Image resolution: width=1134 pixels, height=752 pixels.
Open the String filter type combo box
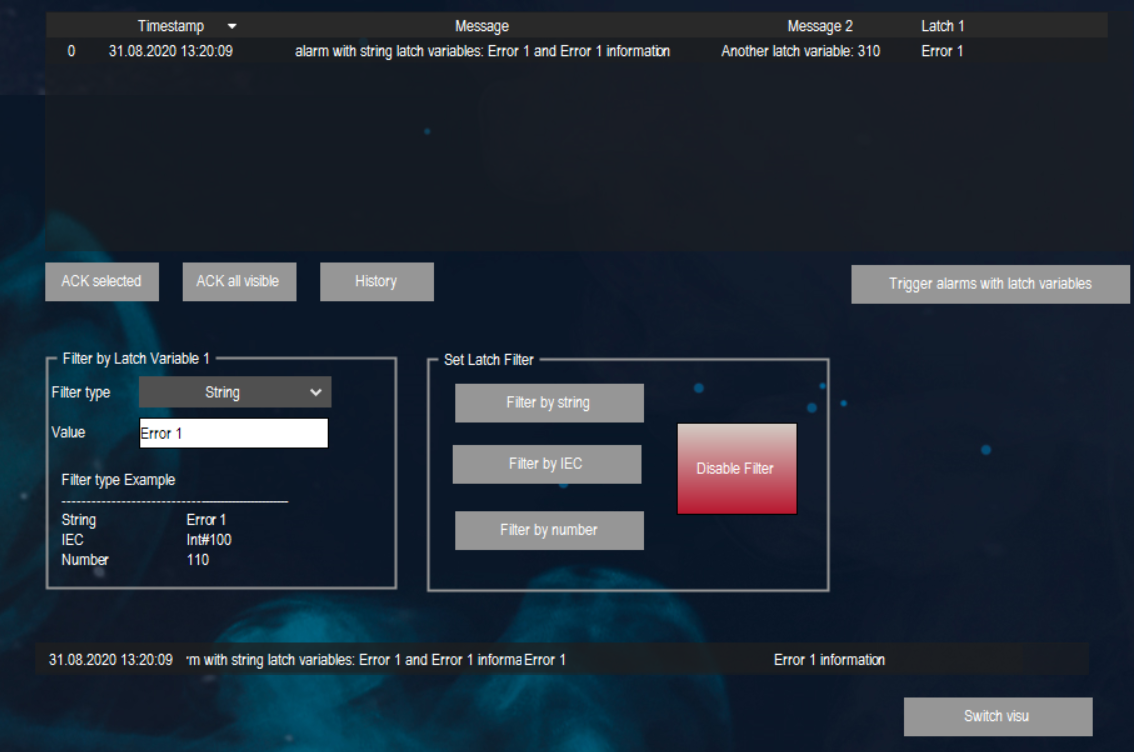[223, 393]
